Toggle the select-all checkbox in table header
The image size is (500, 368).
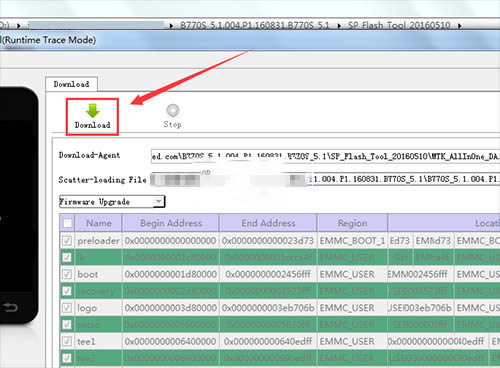(67, 223)
